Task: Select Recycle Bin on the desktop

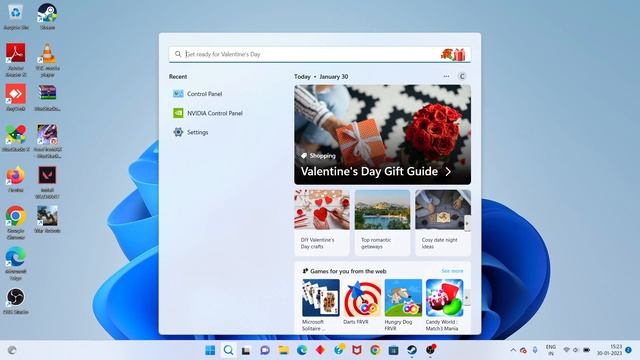Action: [x=16, y=16]
